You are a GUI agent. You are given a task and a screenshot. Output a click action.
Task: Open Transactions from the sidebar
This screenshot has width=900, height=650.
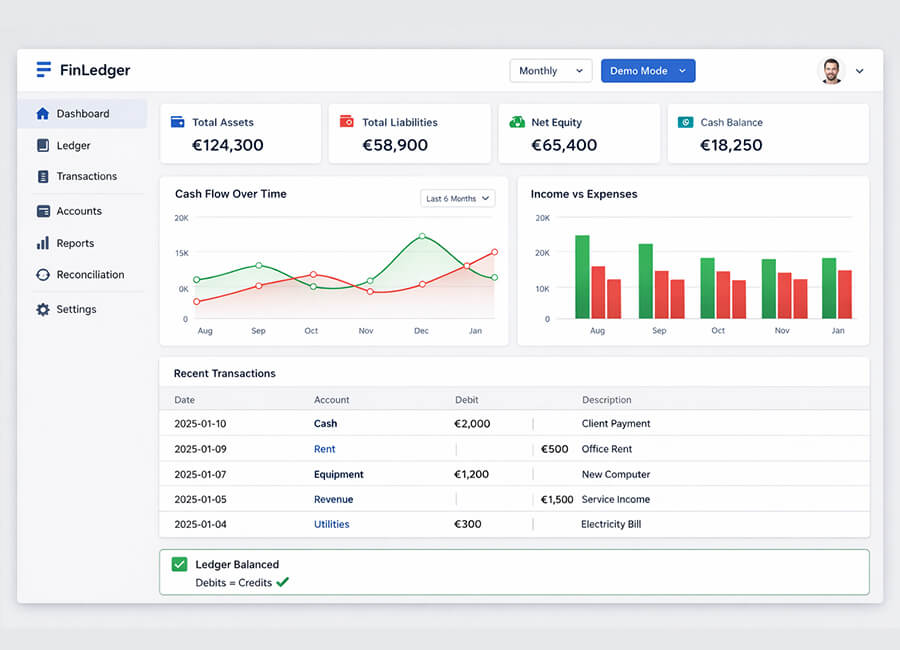86,177
